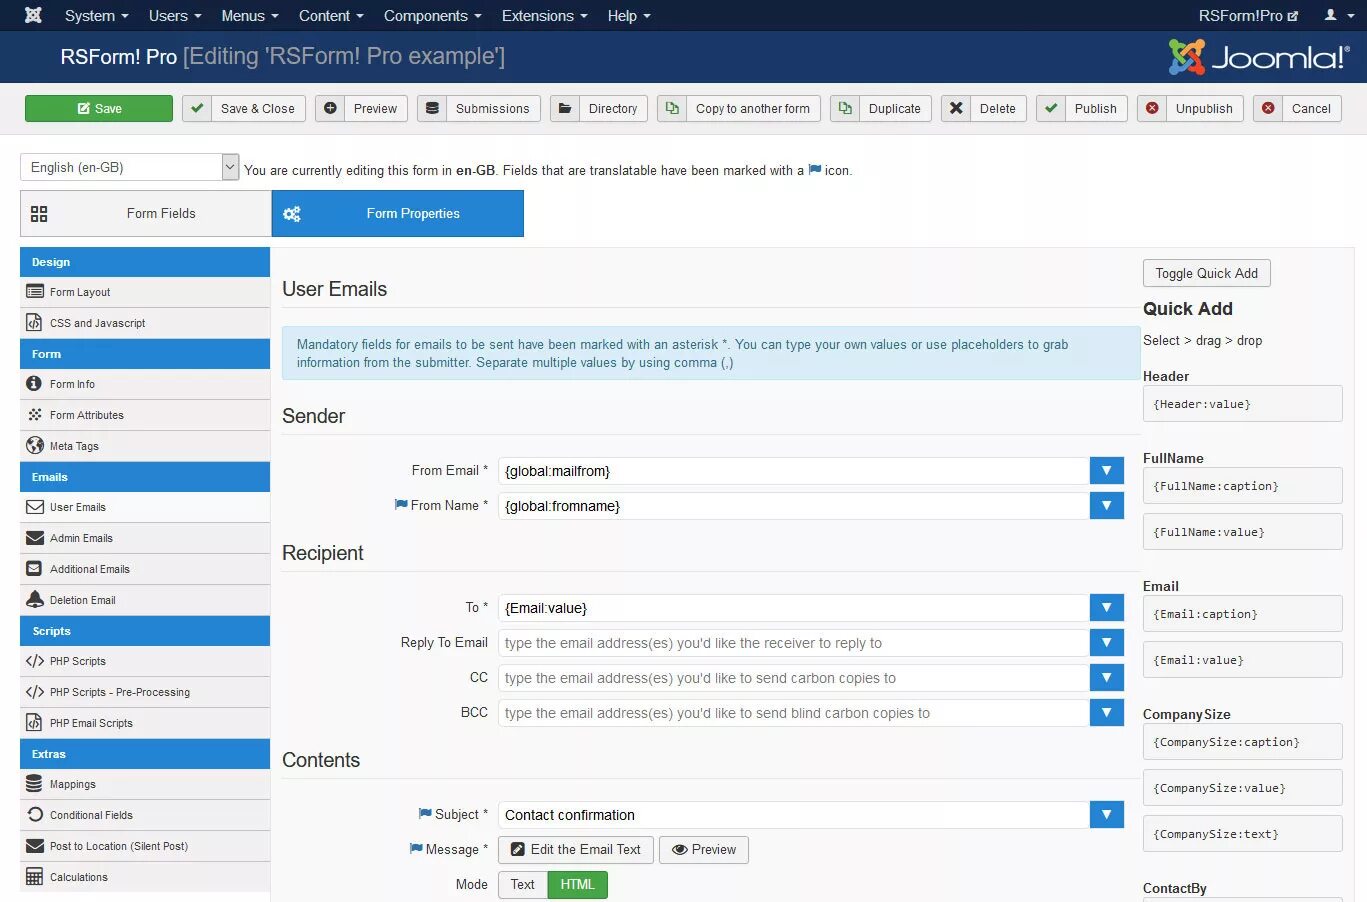
Task: Select {Email:value} Quick Add placeholder
Action: (x=1243, y=660)
